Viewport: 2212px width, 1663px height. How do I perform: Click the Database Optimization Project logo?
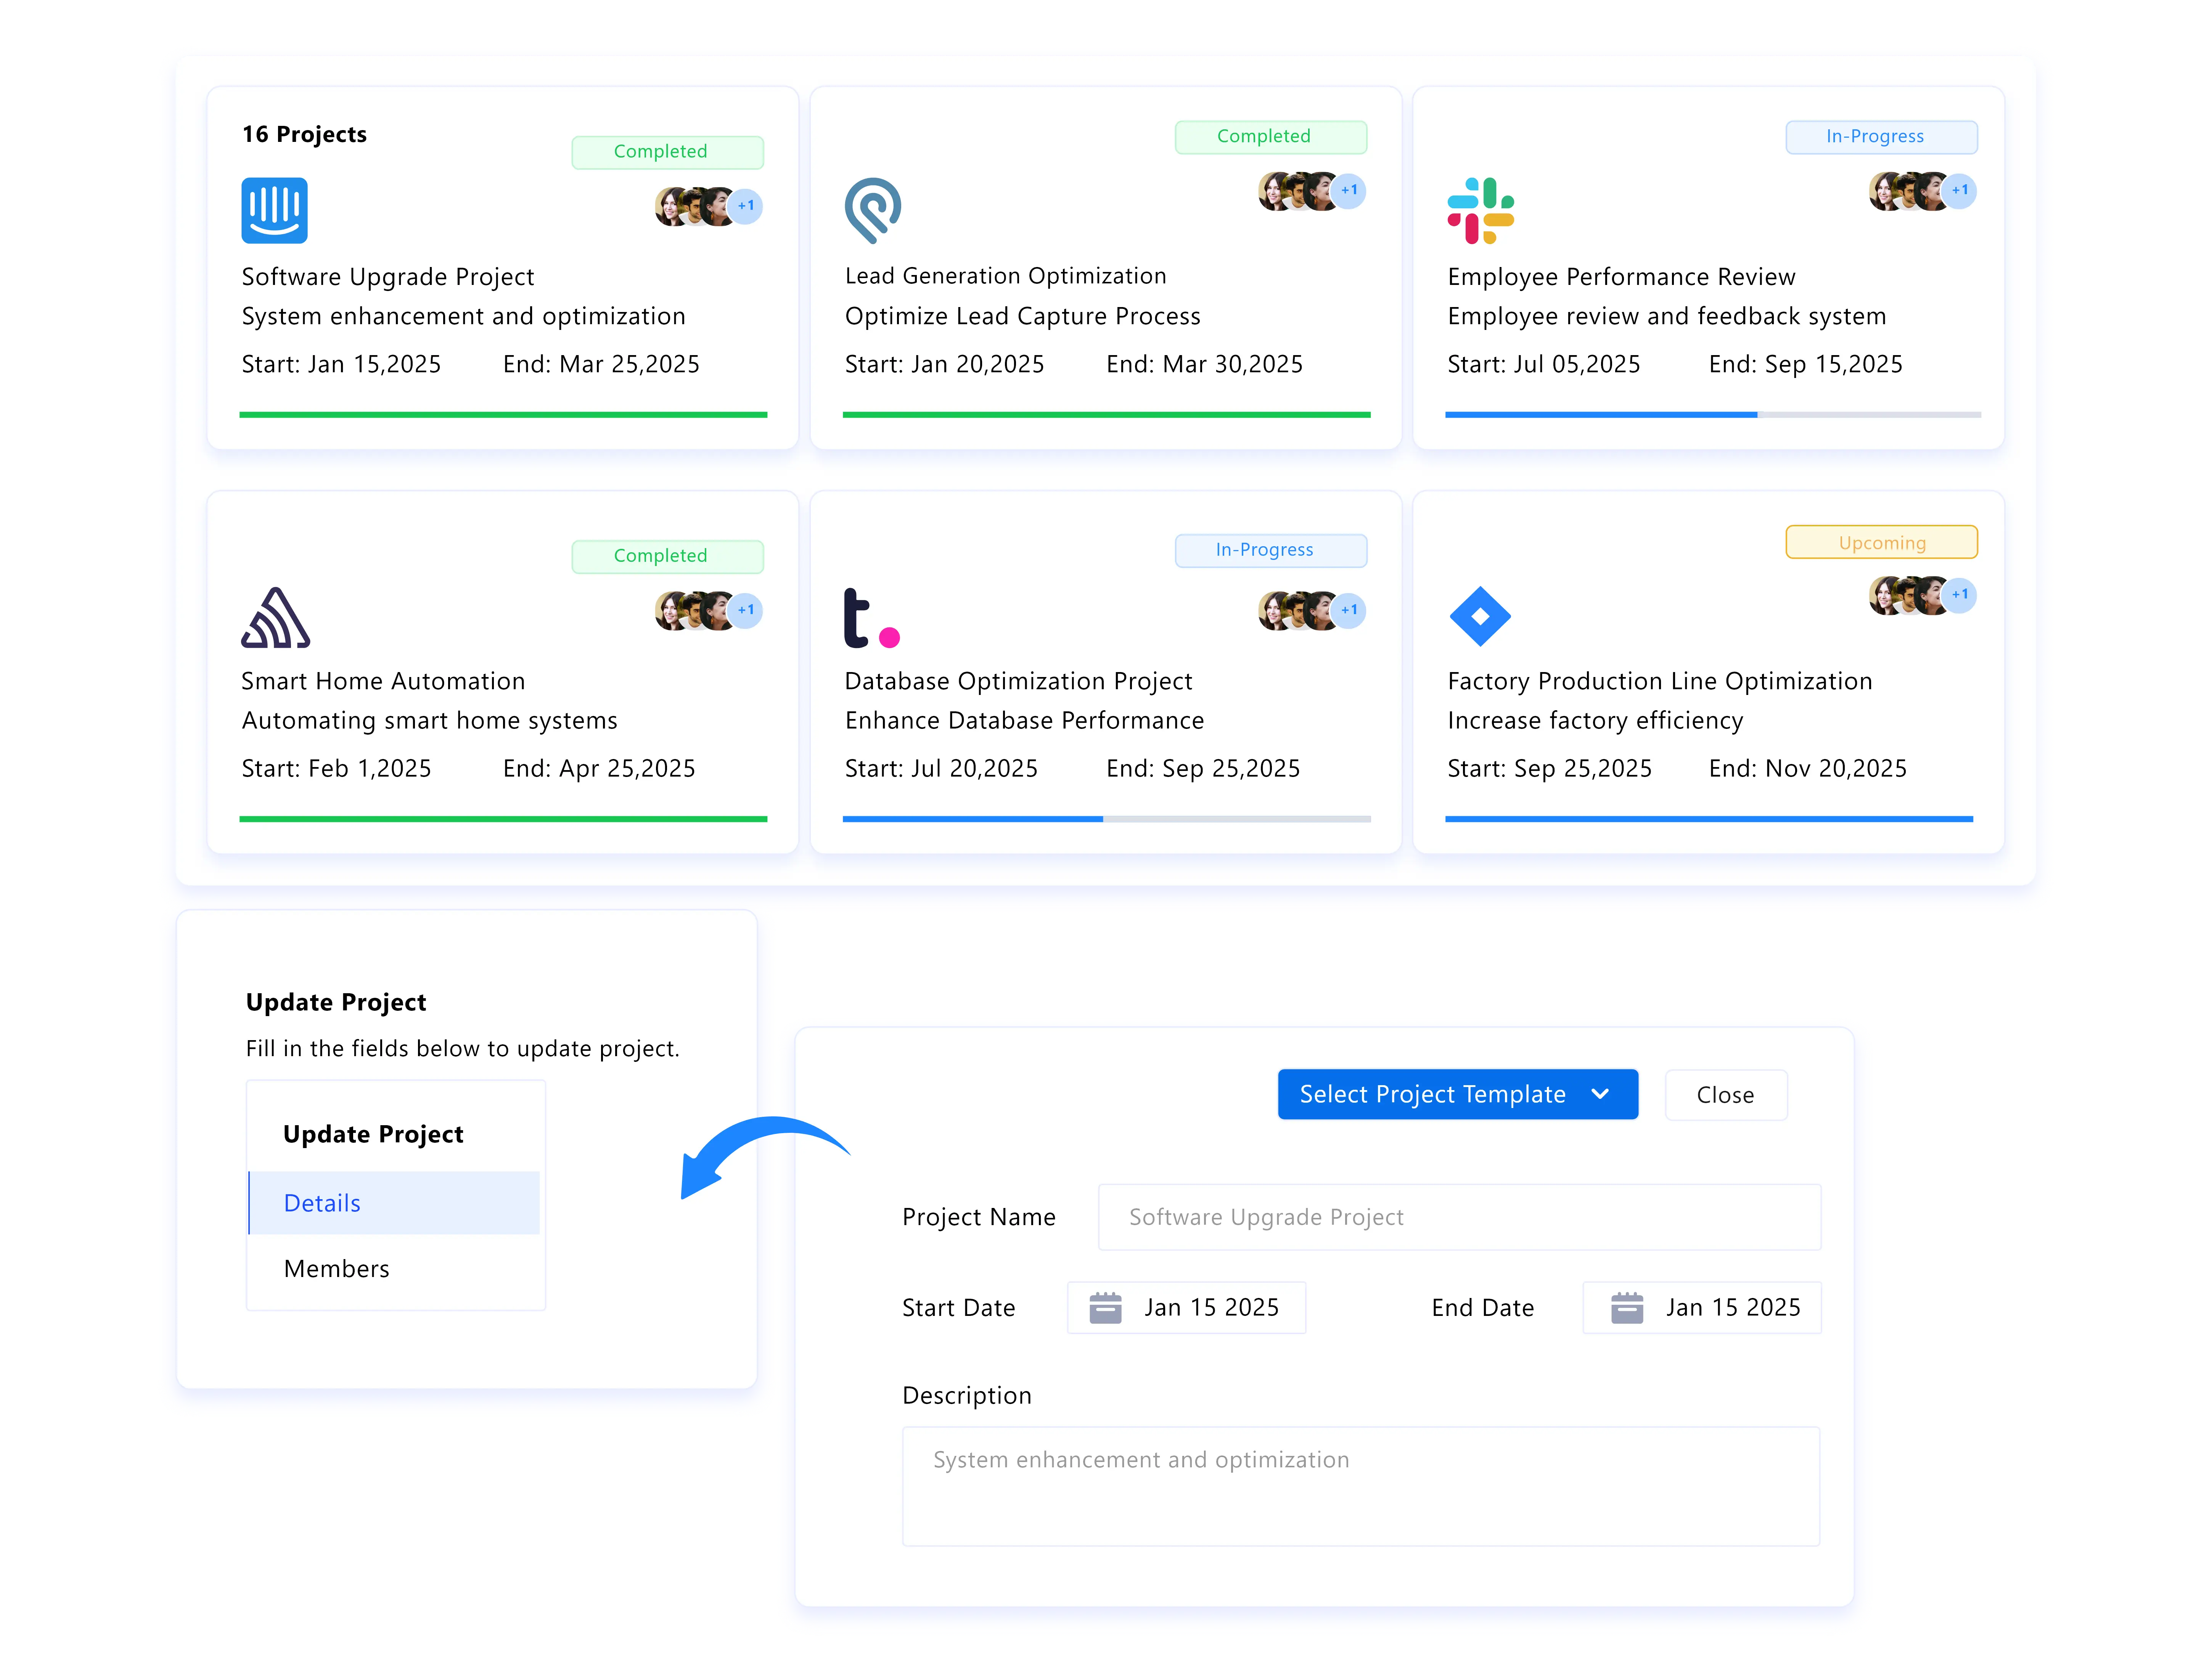(871, 618)
